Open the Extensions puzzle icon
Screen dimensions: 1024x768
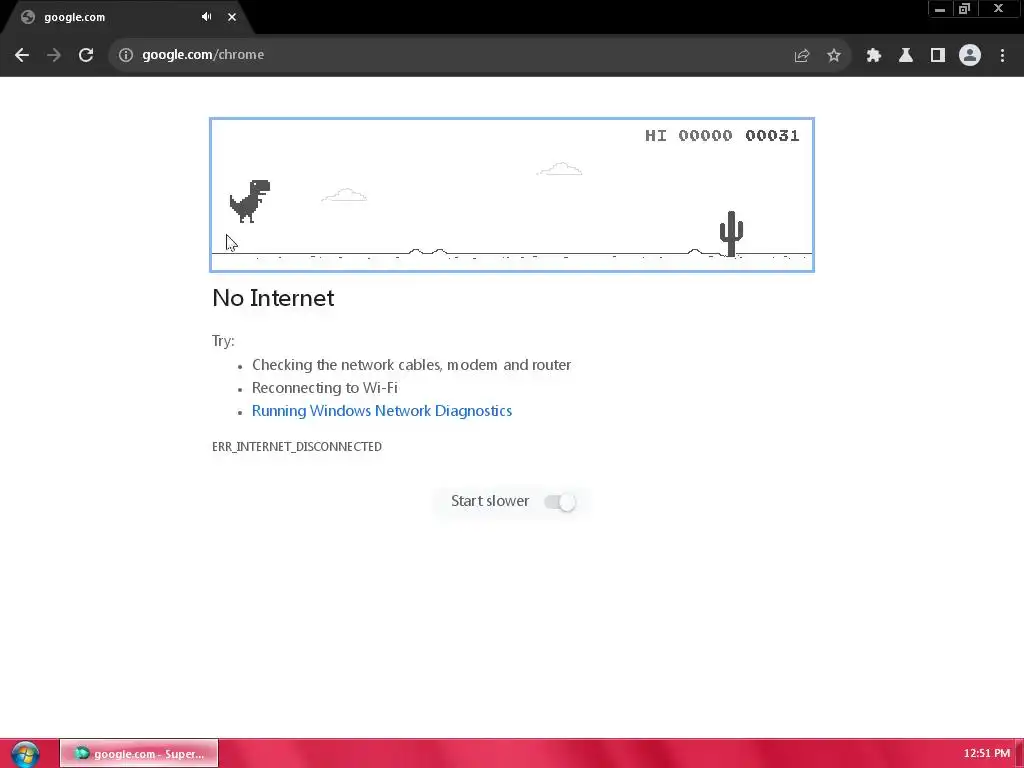874,56
